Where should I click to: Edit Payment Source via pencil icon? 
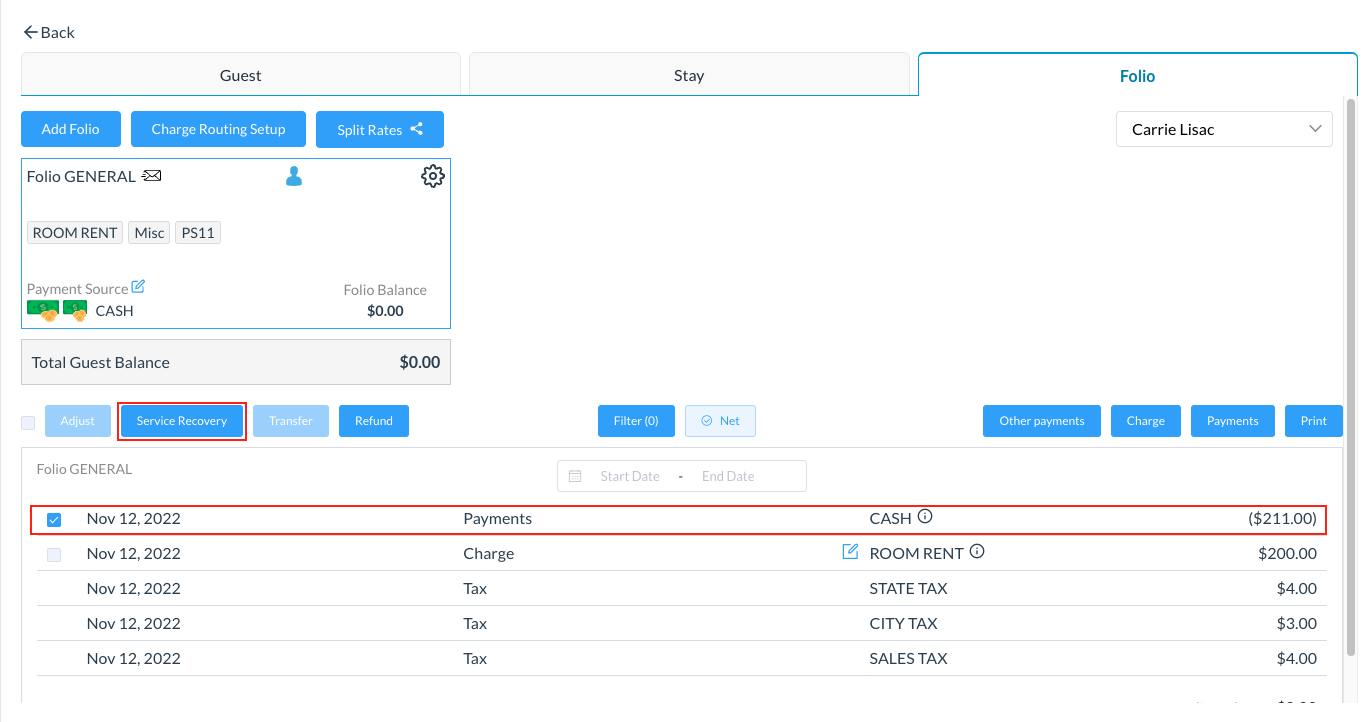click(138, 287)
